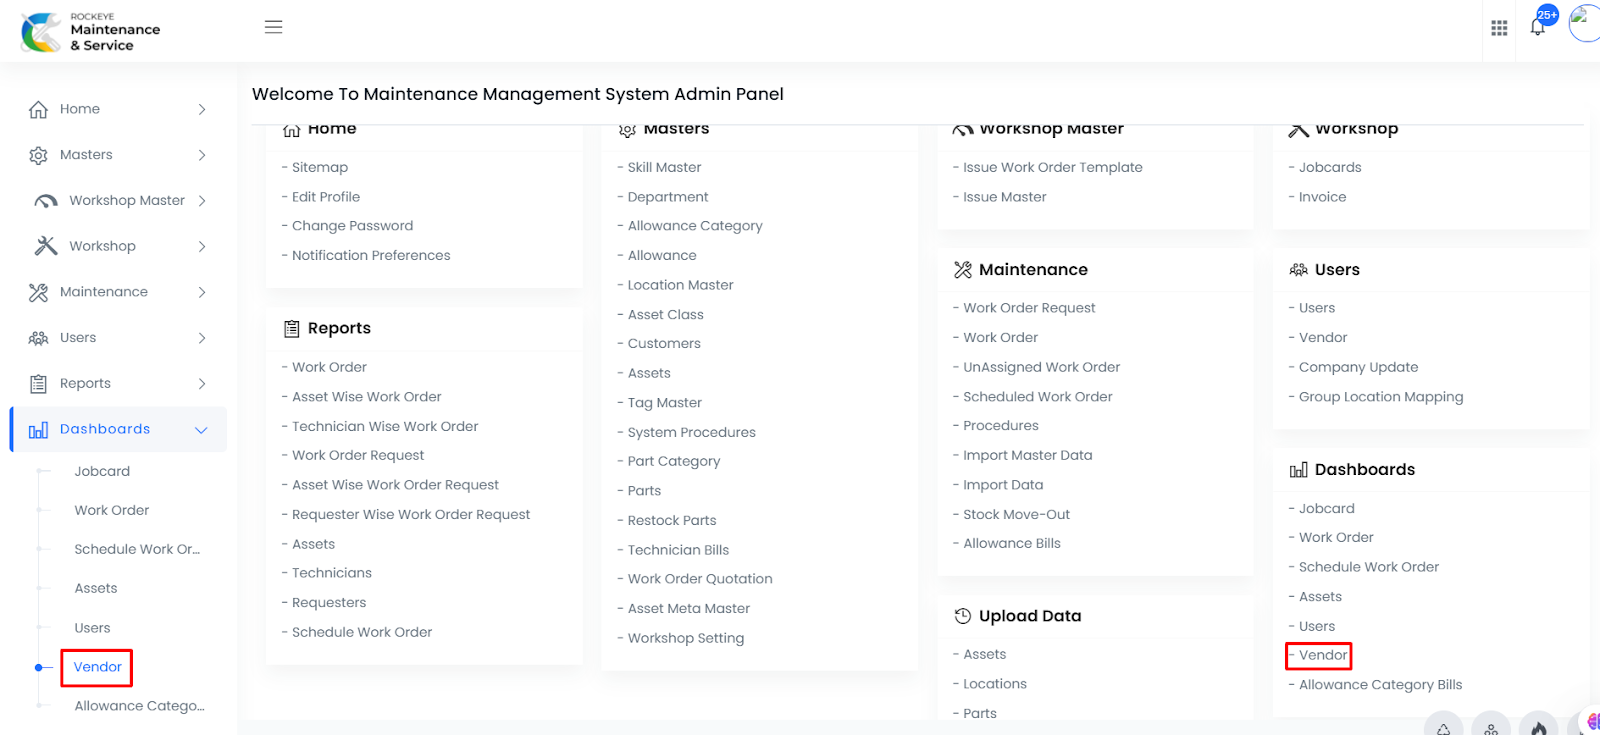Open Skill Master link
The width and height of the screenshot is (1600, 735).
click(664, 167)
